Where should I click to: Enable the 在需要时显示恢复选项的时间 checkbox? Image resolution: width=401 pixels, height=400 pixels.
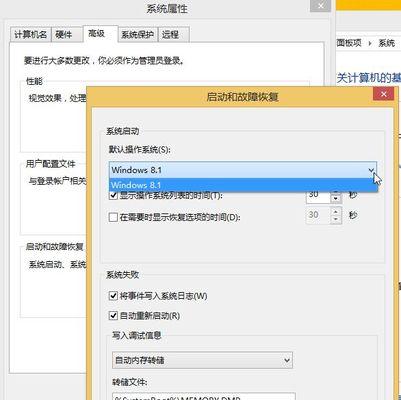click(x=113, y=217)
